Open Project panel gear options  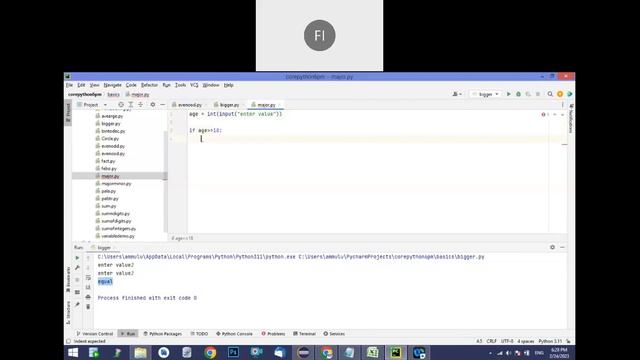click(153, 105)
